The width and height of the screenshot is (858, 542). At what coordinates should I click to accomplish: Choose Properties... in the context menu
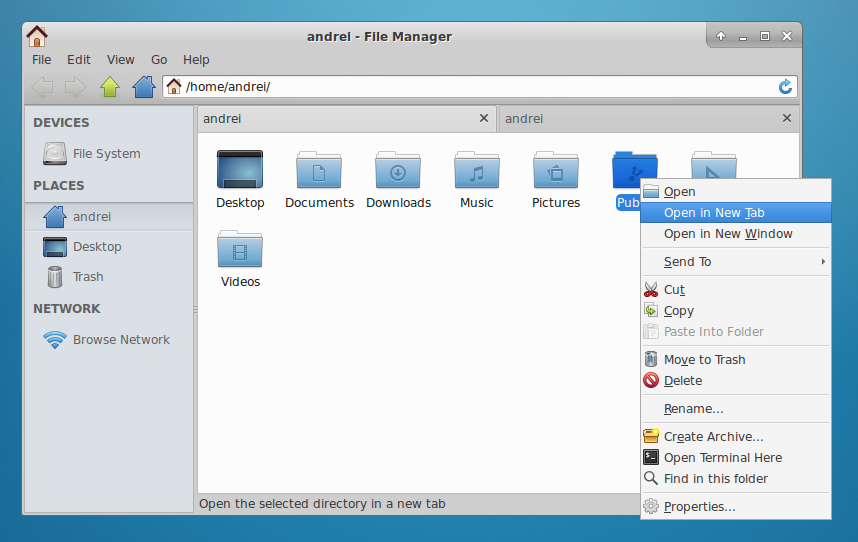point(735,506)
